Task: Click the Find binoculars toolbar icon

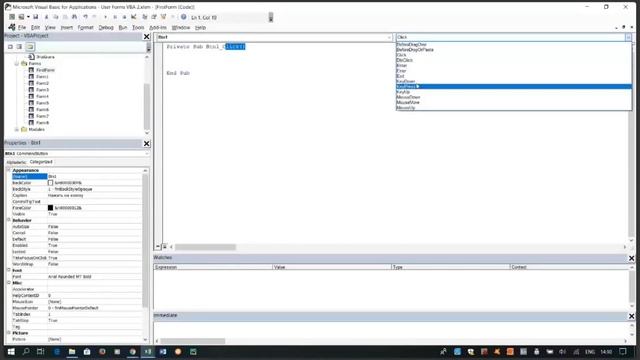Action: tap(74, 17)
